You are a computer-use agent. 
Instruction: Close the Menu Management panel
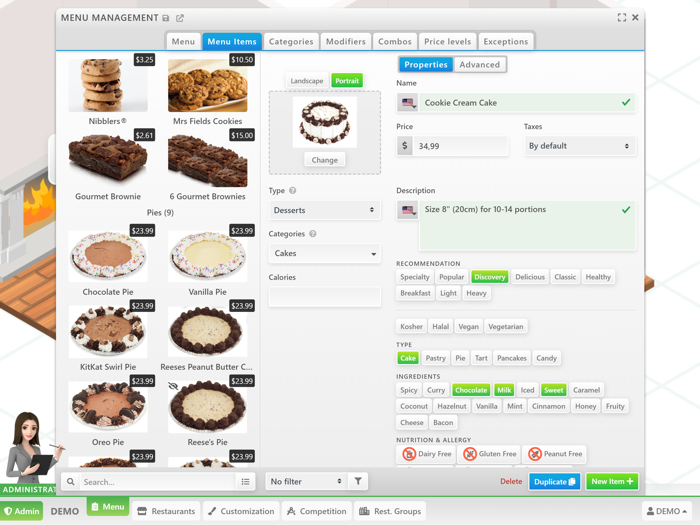point(635,17)
